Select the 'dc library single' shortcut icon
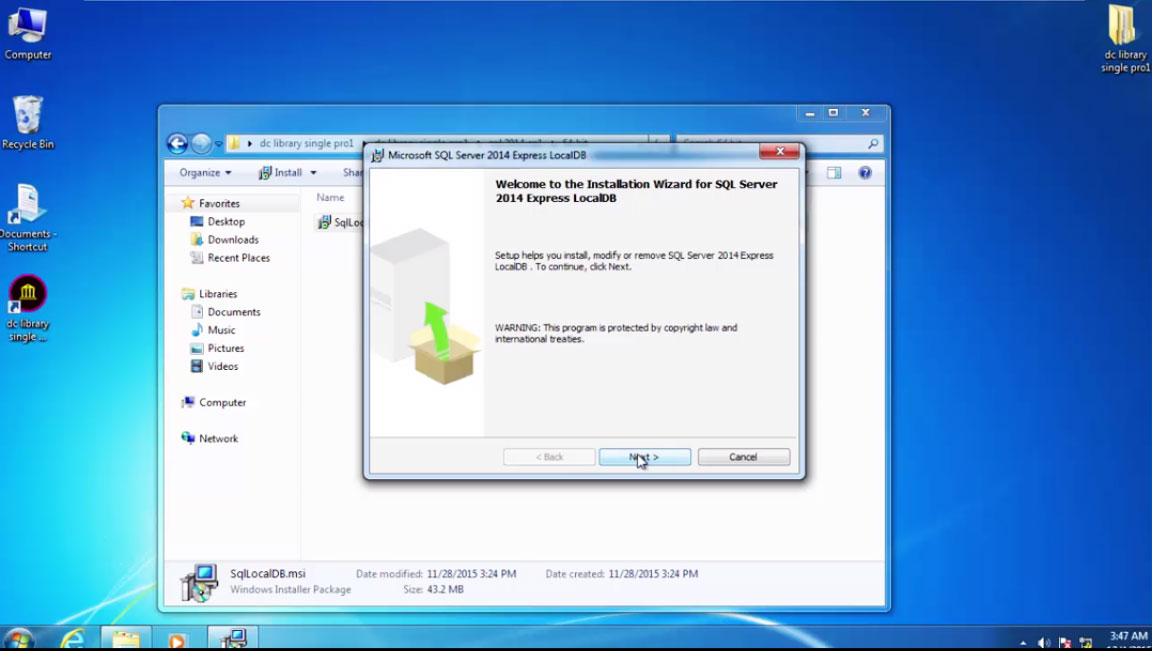 [28, 309]
